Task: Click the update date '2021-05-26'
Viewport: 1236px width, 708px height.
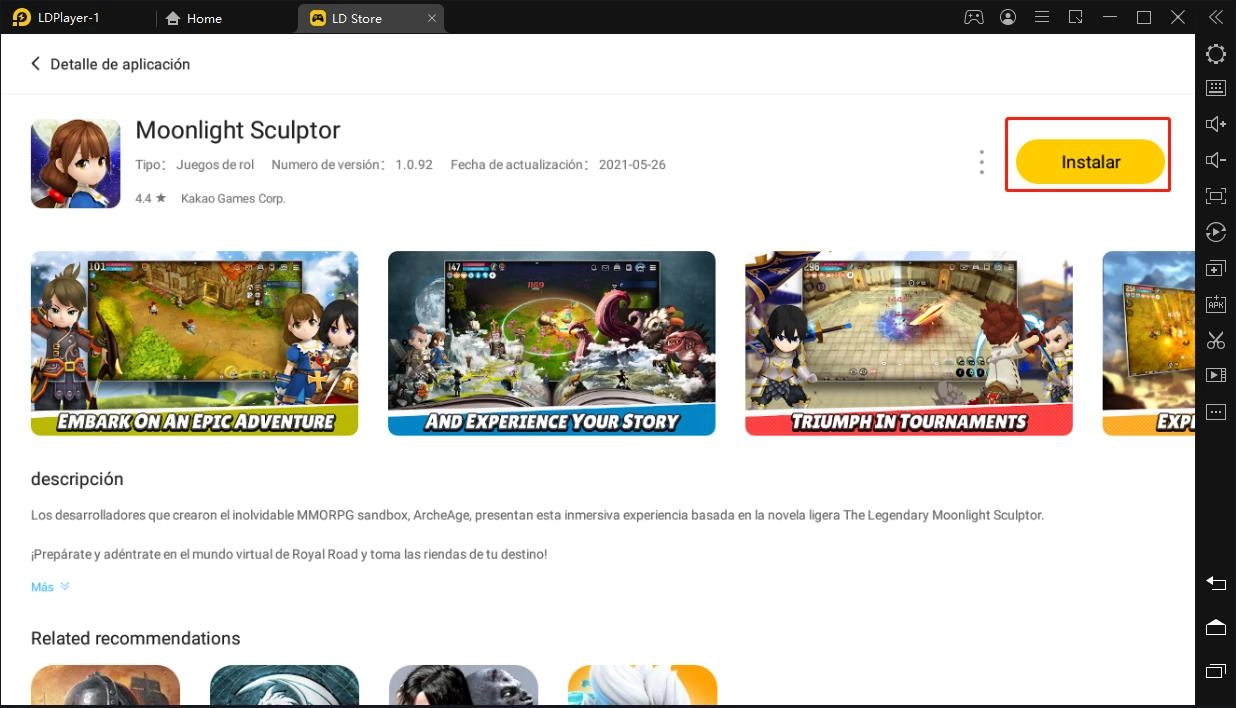Action: pyautogui.click(x=632, y=165)
